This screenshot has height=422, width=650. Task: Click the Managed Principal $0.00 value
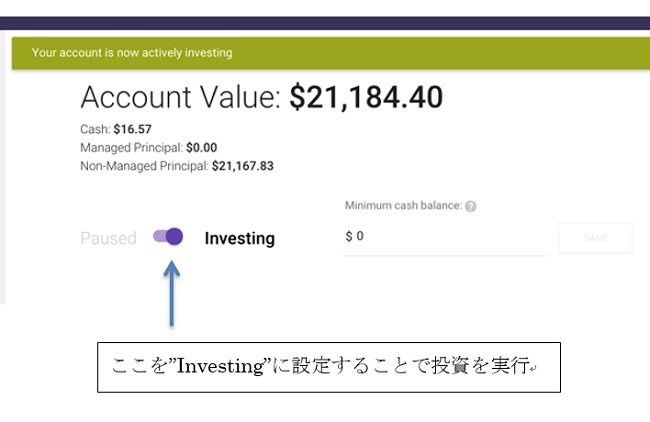(x=201, y=147)
